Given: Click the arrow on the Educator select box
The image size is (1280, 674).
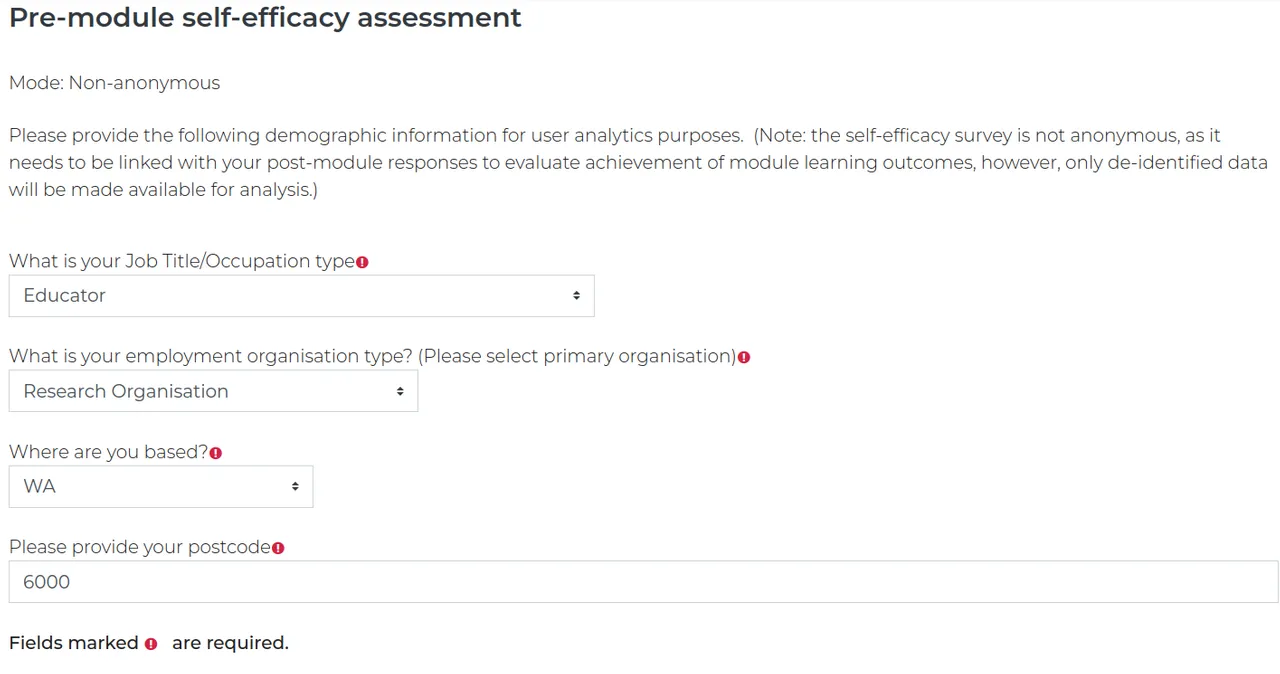Looking at the screenshot, I should 576,296.
